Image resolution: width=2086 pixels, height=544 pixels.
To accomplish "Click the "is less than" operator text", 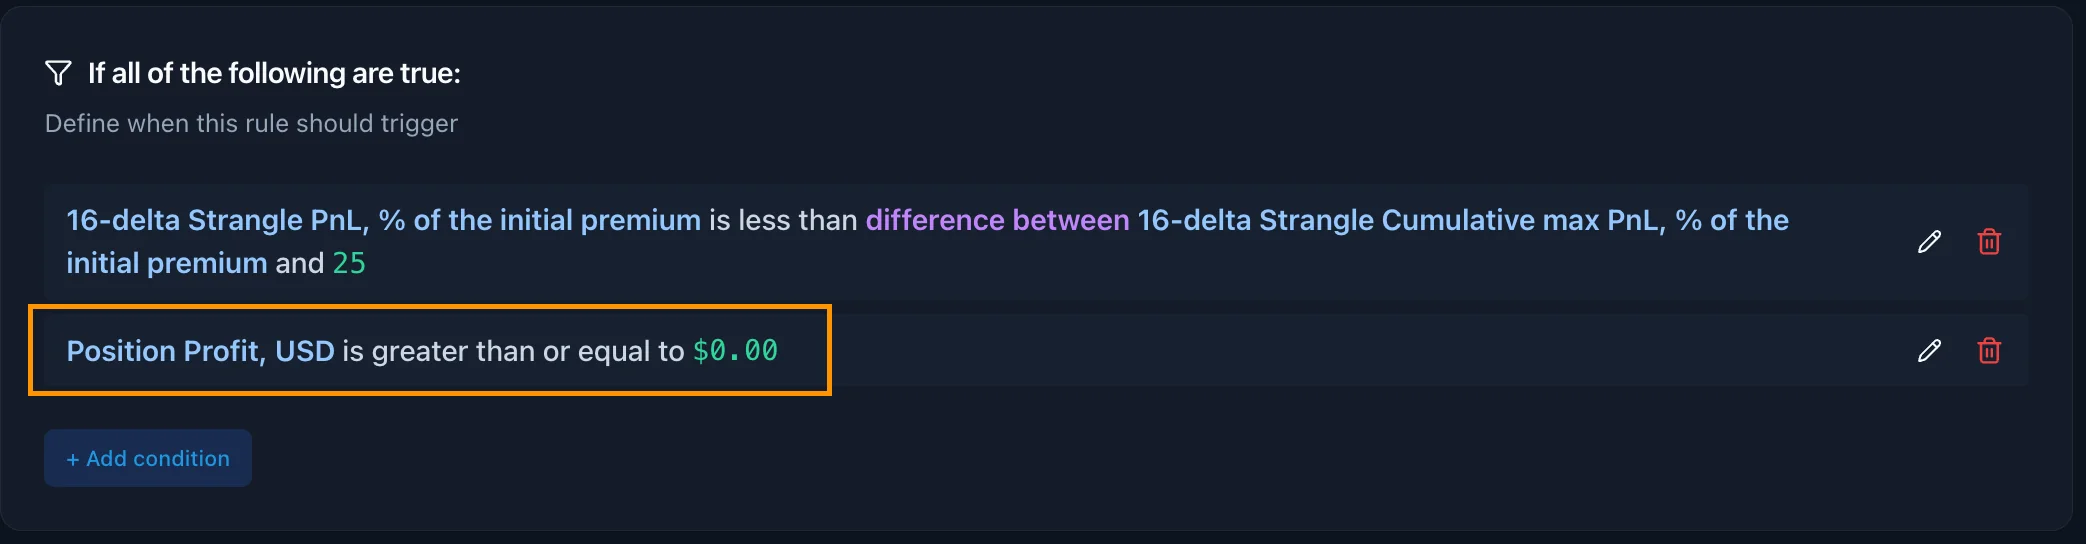I will tap(783, 220).
